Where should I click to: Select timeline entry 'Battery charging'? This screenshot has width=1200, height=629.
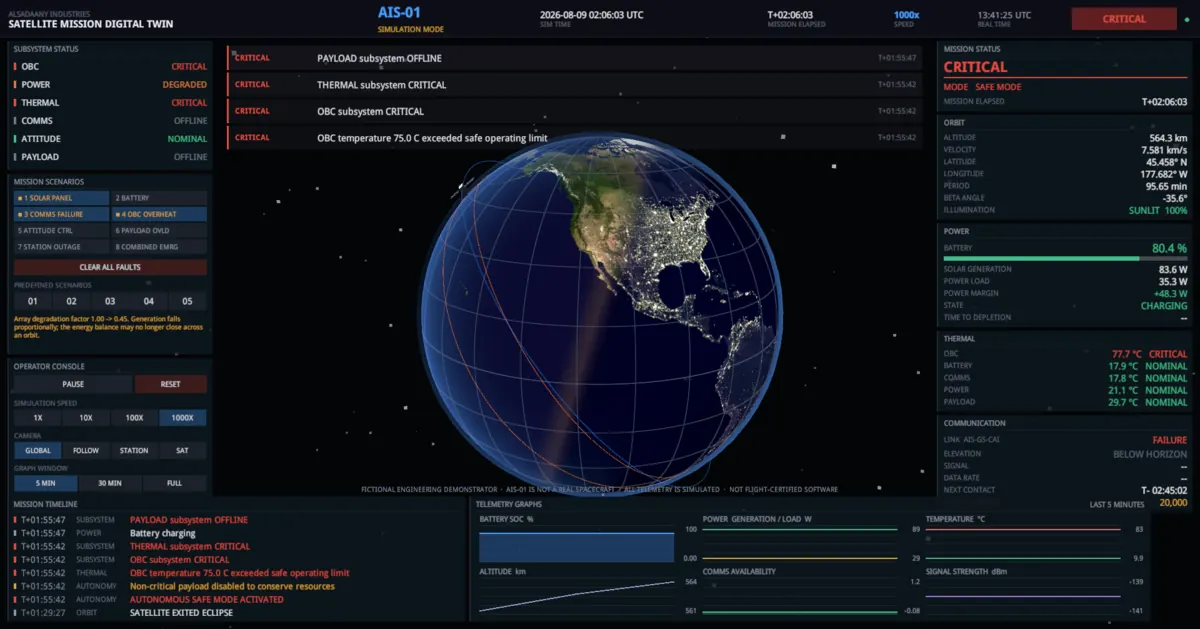click(x=162, y=533)
